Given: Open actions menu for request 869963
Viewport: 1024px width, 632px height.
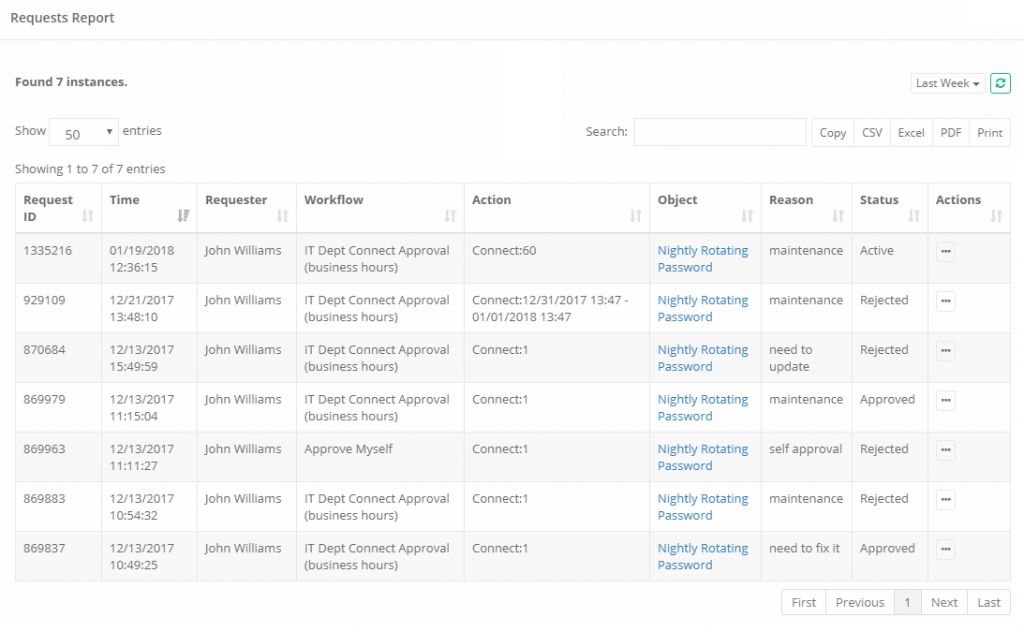Looking at the screenshot, I should [x=945, y=450].
